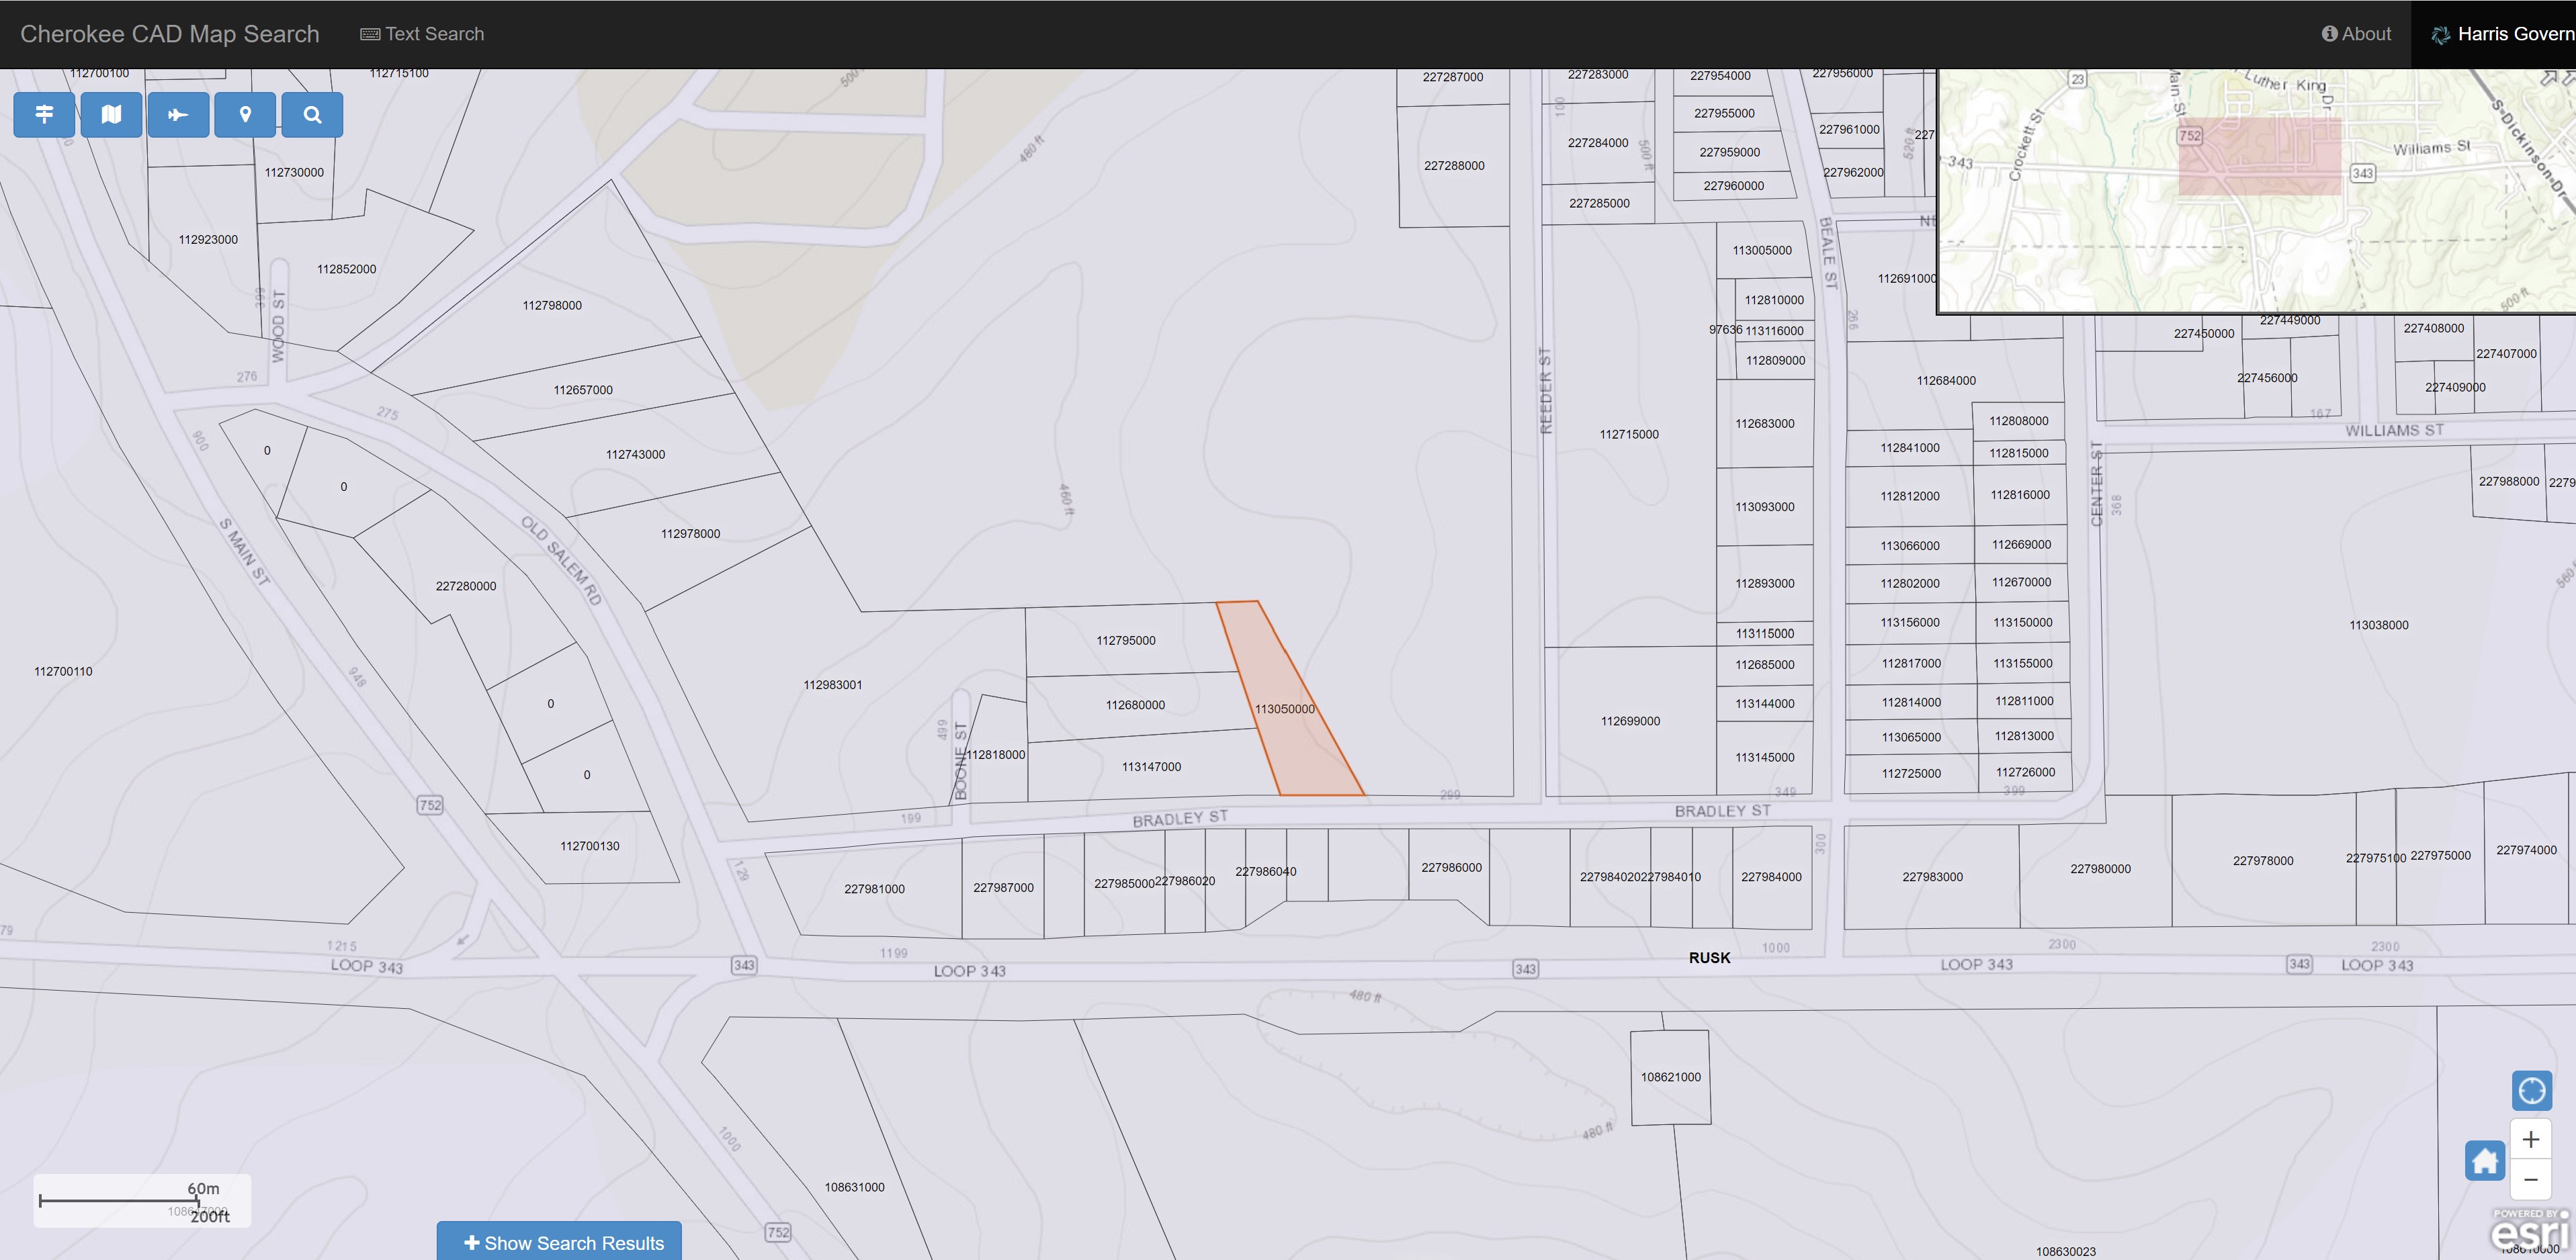Click the jet plane aerial imagery button
Screen dimensions: 2576x1260
(x=178, y=114)
